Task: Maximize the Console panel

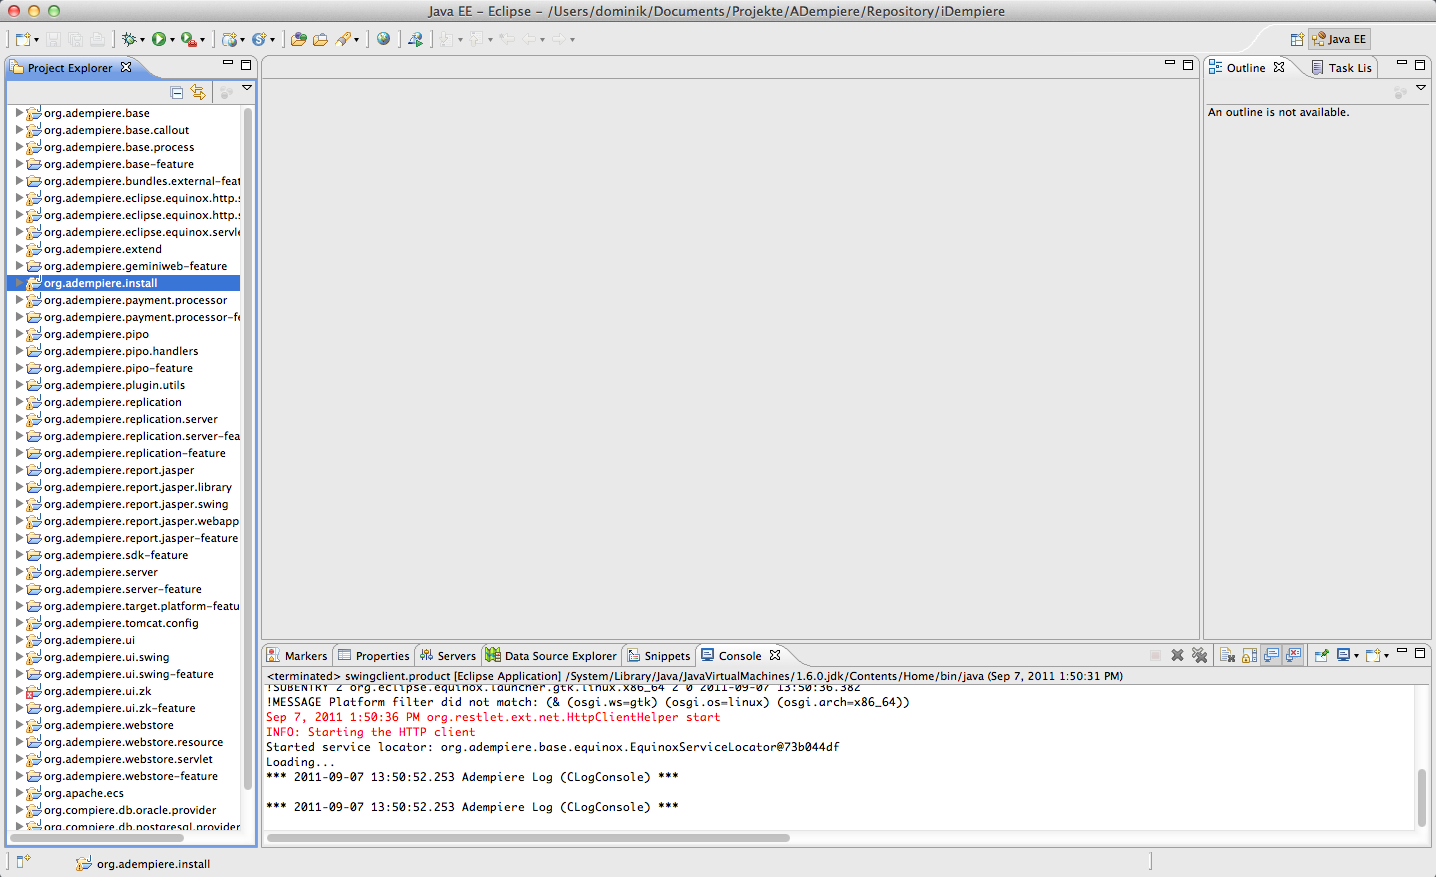Action: coord(1420,653)
